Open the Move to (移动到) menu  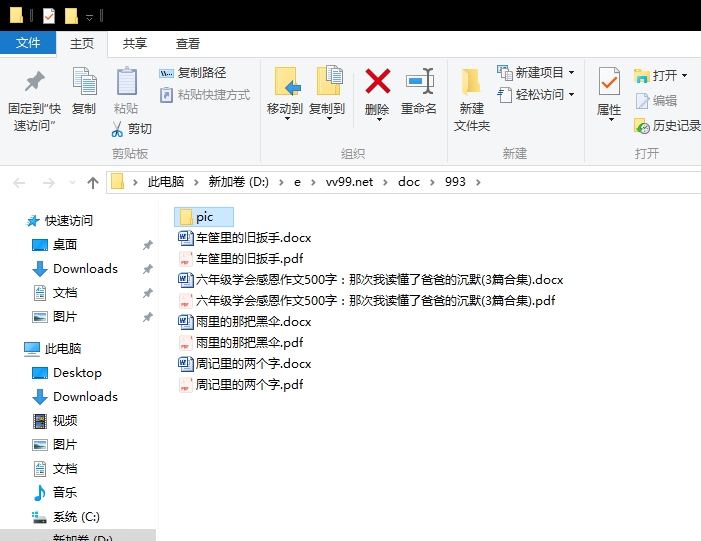coord(285,93)
